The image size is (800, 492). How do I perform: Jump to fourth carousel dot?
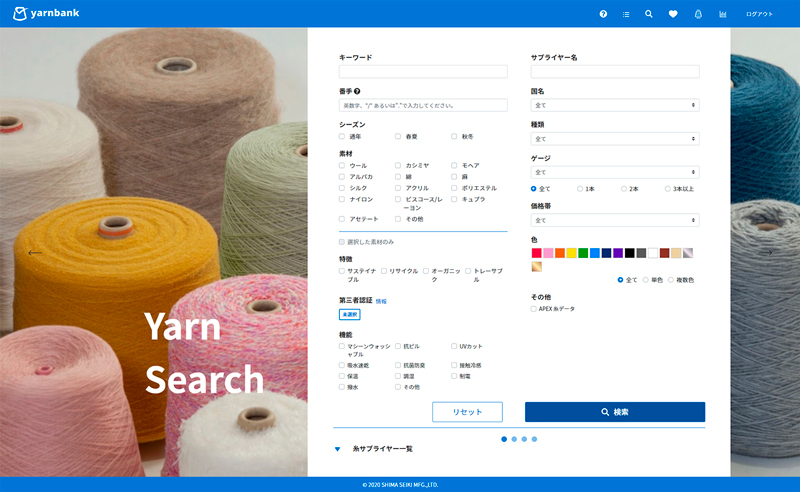tap(534, 439)
